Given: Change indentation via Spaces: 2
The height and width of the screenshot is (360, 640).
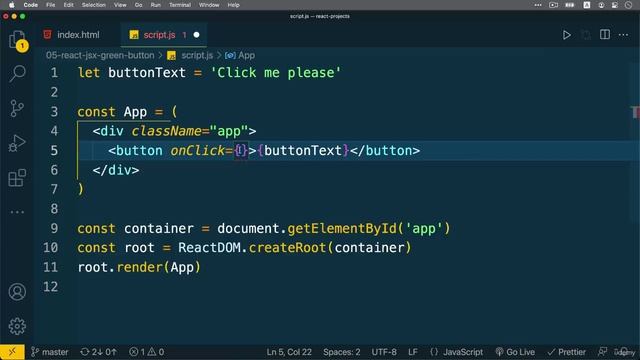Looking at the screenshot, I should [342, 352].
